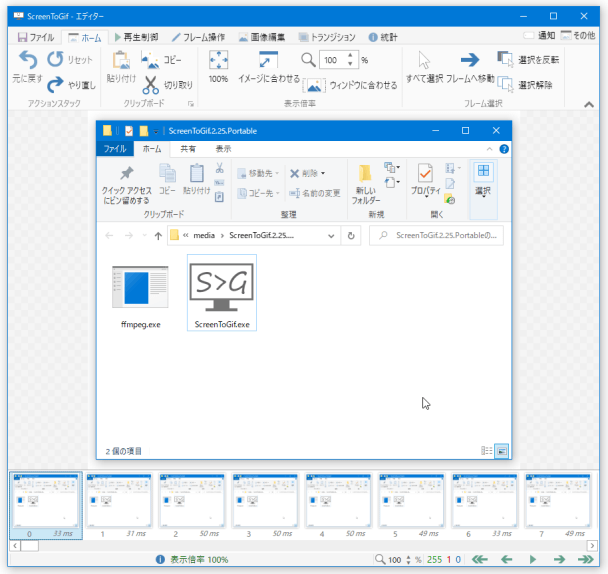Click the Reset (リセット) icon
This screenshot has height=574, width=608.
[54, 60]
